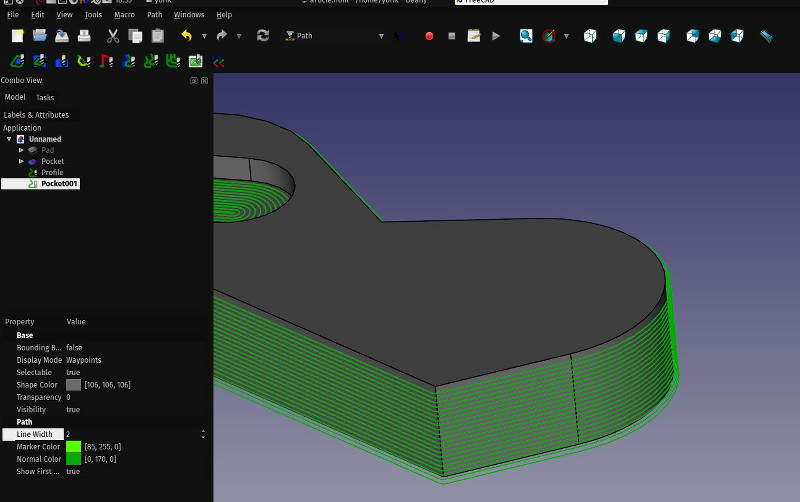Open the Macros dialog notepad icon
This screenshot has width=800, height=502.
[474, 36]
